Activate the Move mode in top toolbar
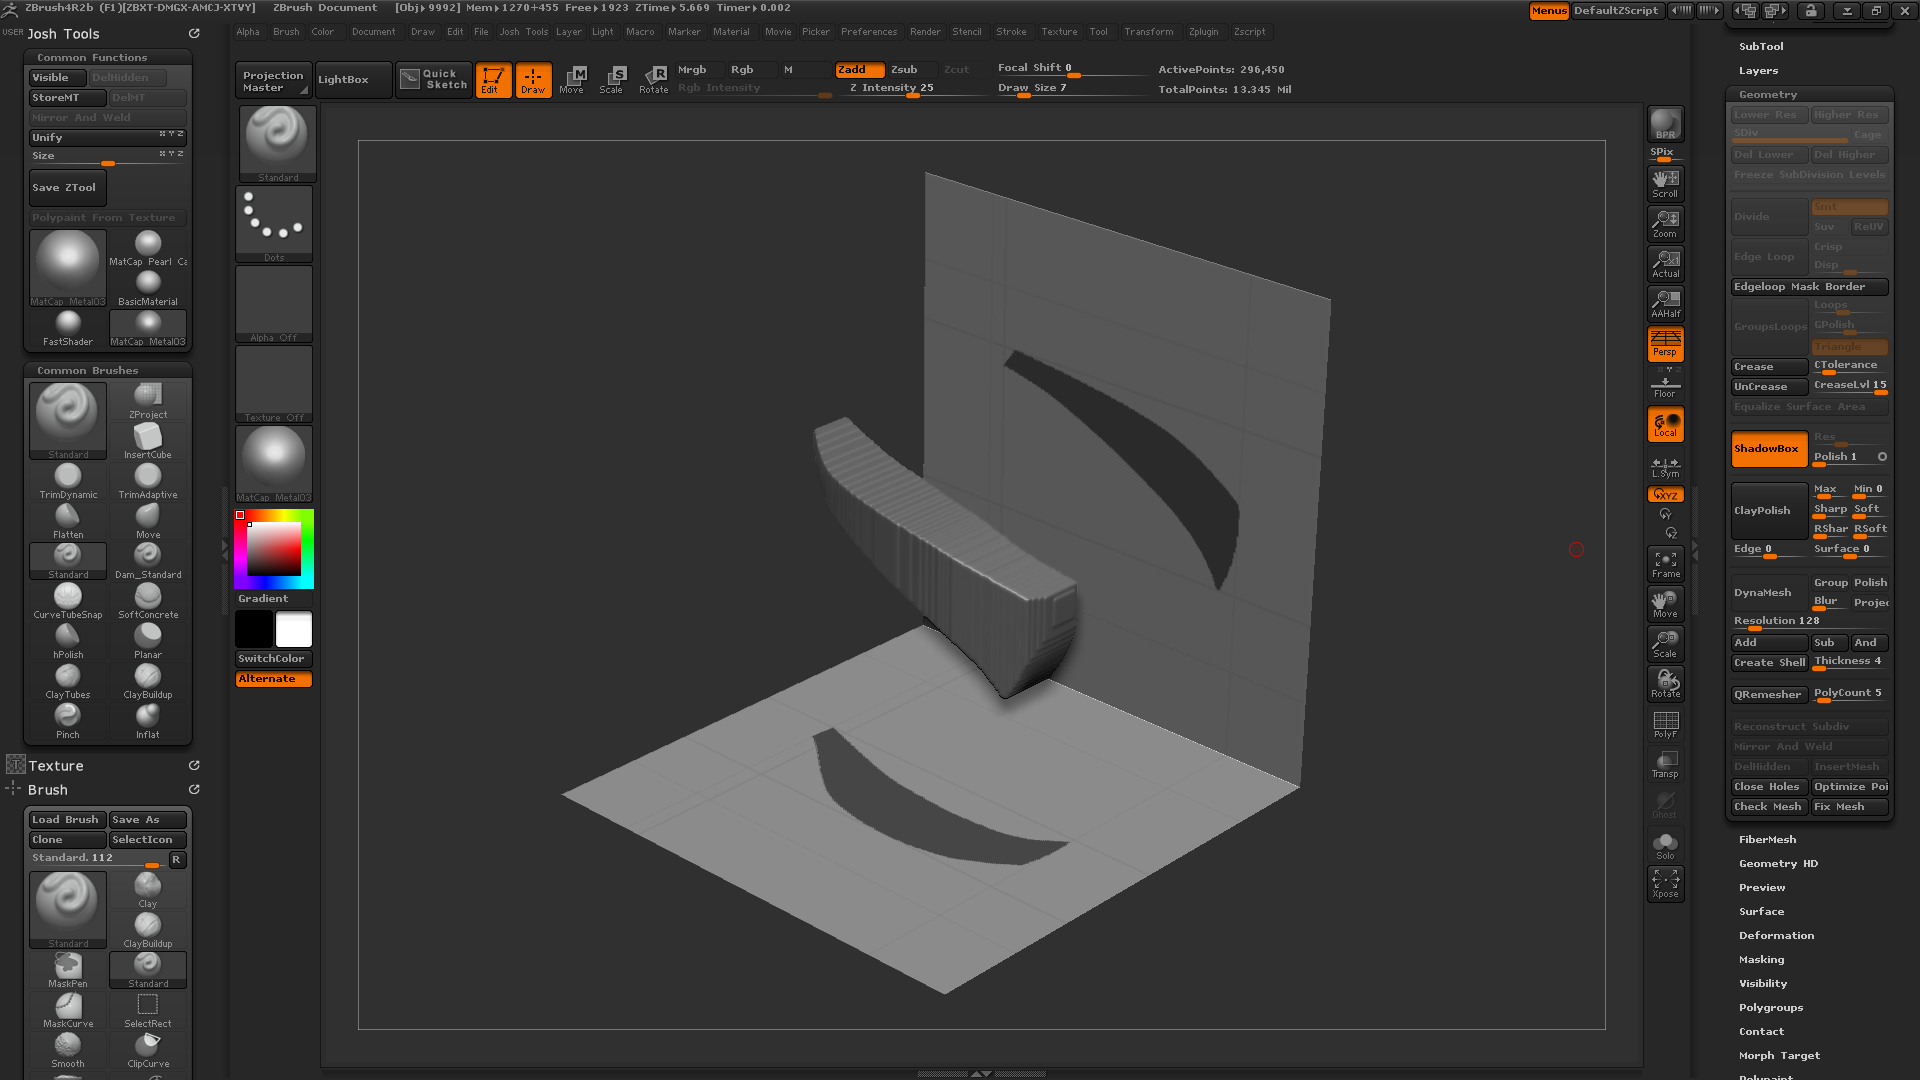 point(572,80)
